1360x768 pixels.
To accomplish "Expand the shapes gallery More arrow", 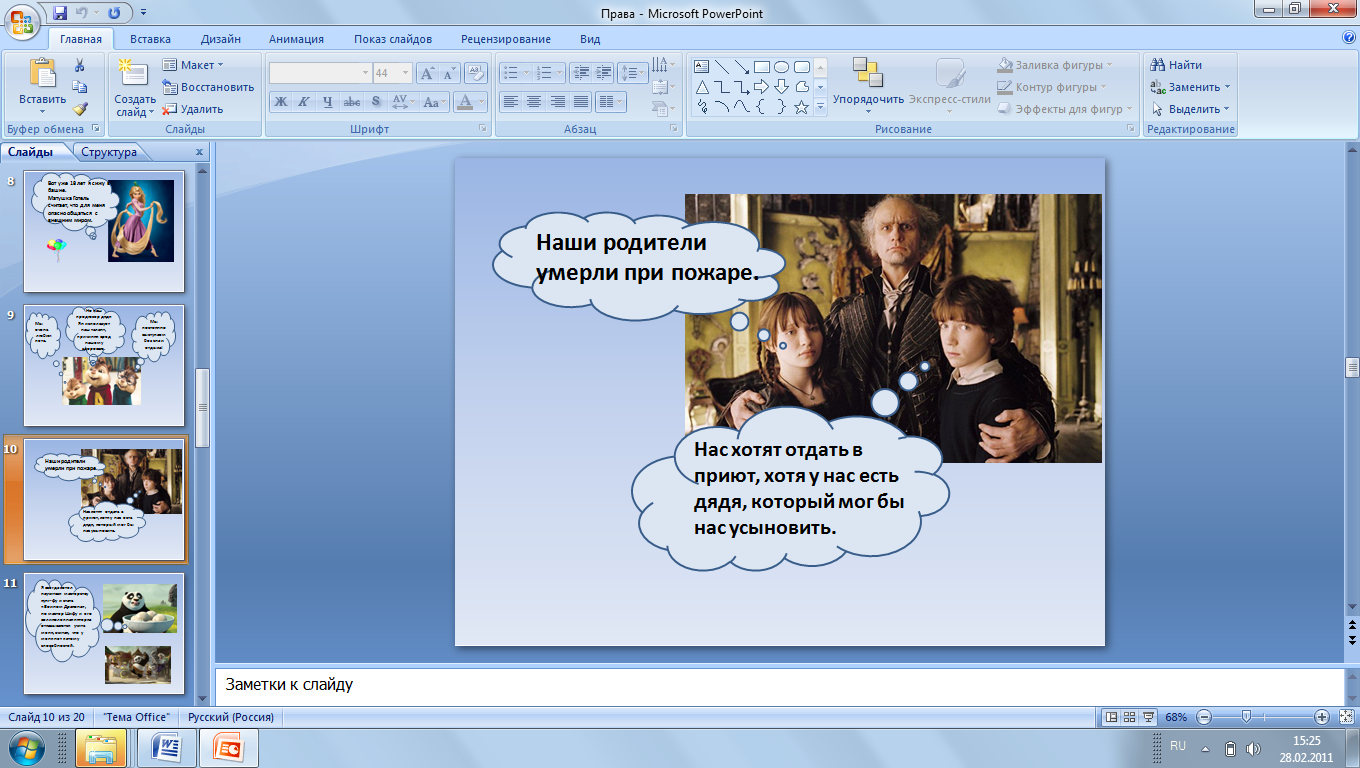I will (x=820, y=107).
